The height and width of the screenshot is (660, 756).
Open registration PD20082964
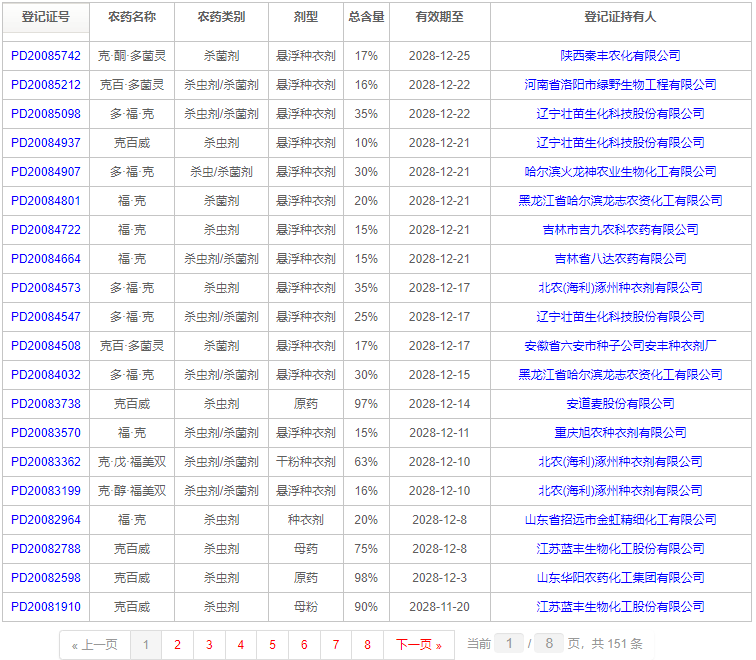pos(46,520)
